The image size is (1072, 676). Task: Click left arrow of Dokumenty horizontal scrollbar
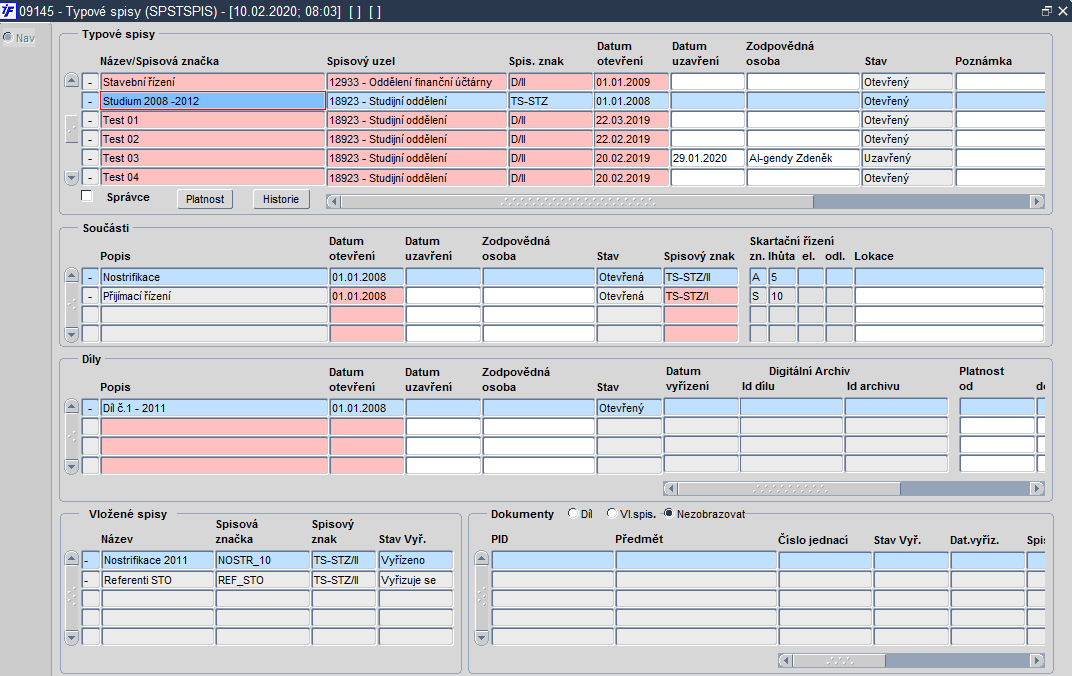[x=786, y=661]
